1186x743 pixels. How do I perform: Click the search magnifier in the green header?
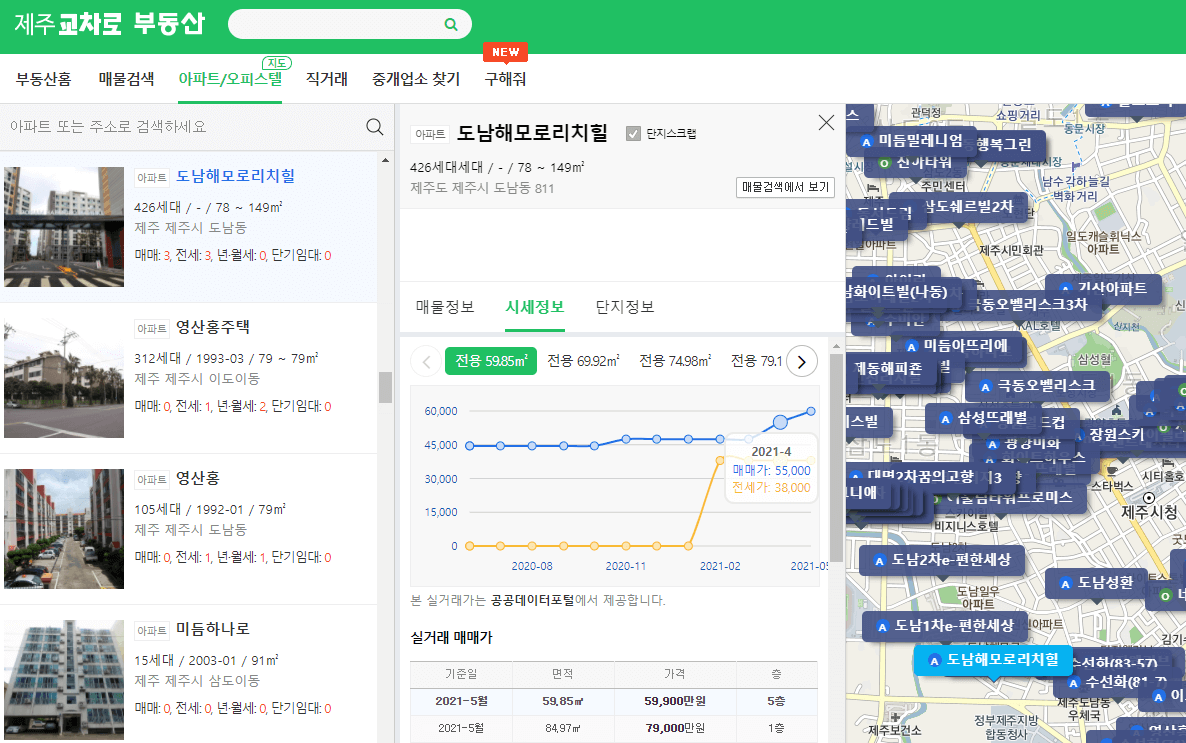(450, 23)
